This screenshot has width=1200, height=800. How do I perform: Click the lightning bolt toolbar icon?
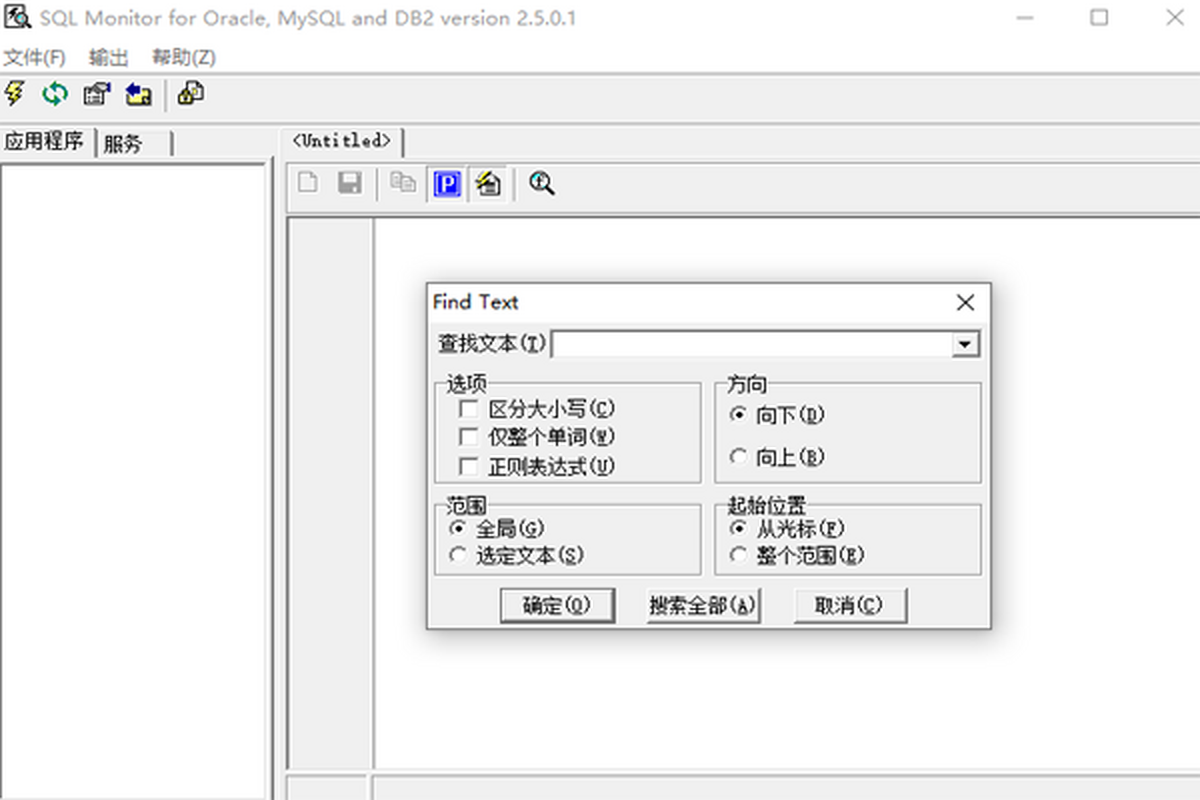click(x=14, y=94)
